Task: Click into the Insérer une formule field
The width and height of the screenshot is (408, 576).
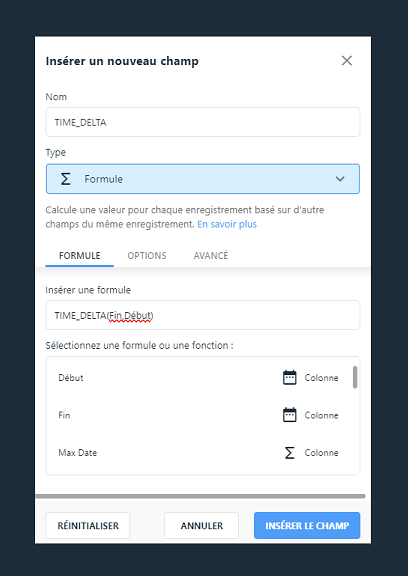Action: coord(203,315)
